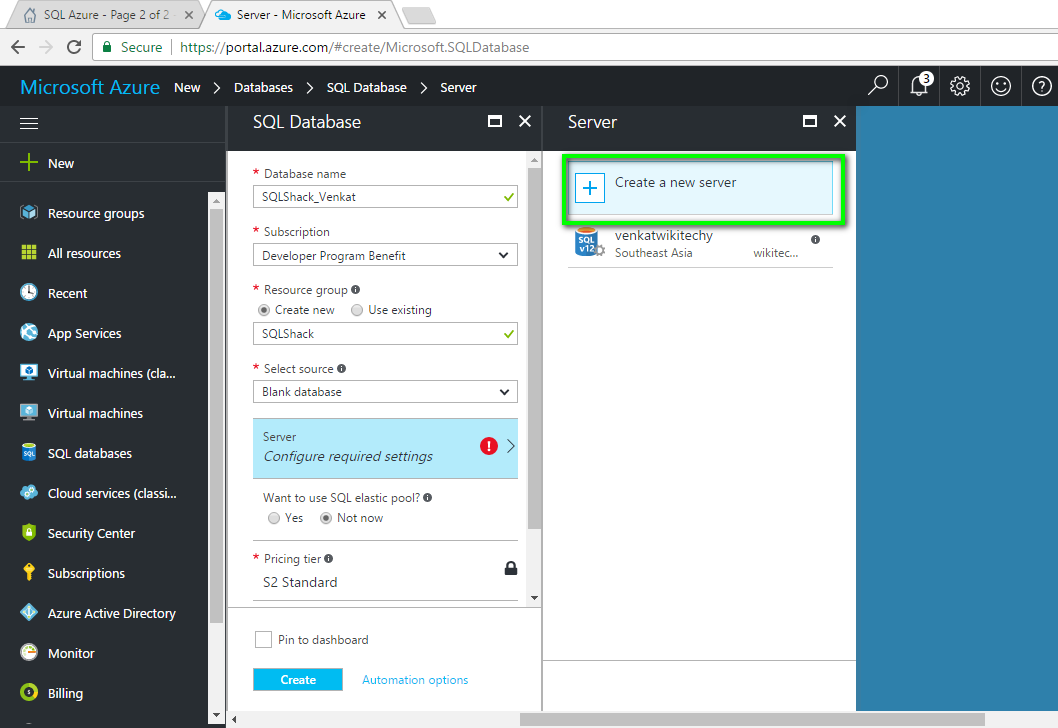Select Create a new server option

coord(701,188)
